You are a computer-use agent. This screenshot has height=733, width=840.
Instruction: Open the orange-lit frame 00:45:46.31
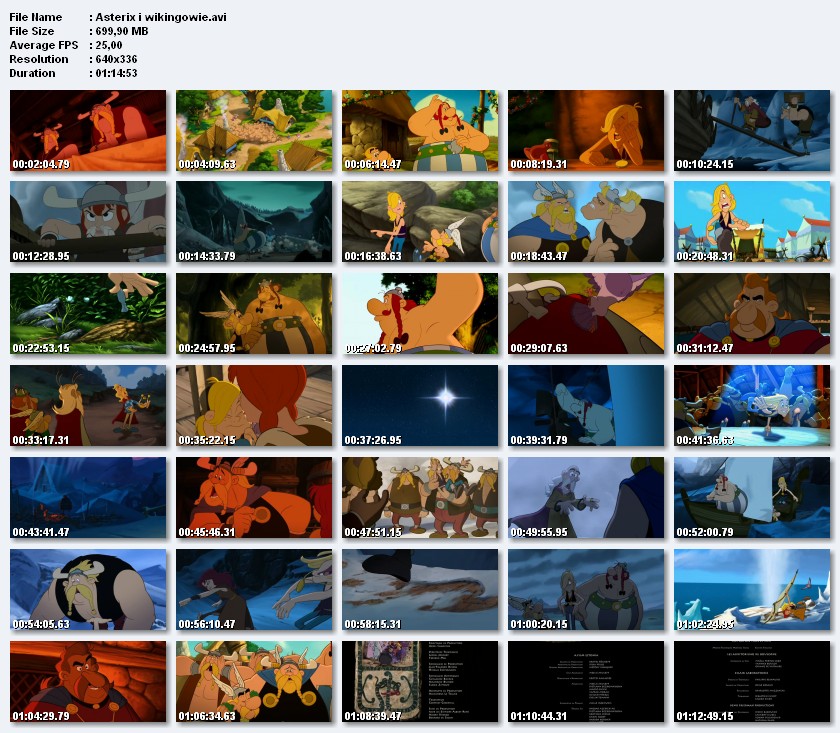point(254,498)
